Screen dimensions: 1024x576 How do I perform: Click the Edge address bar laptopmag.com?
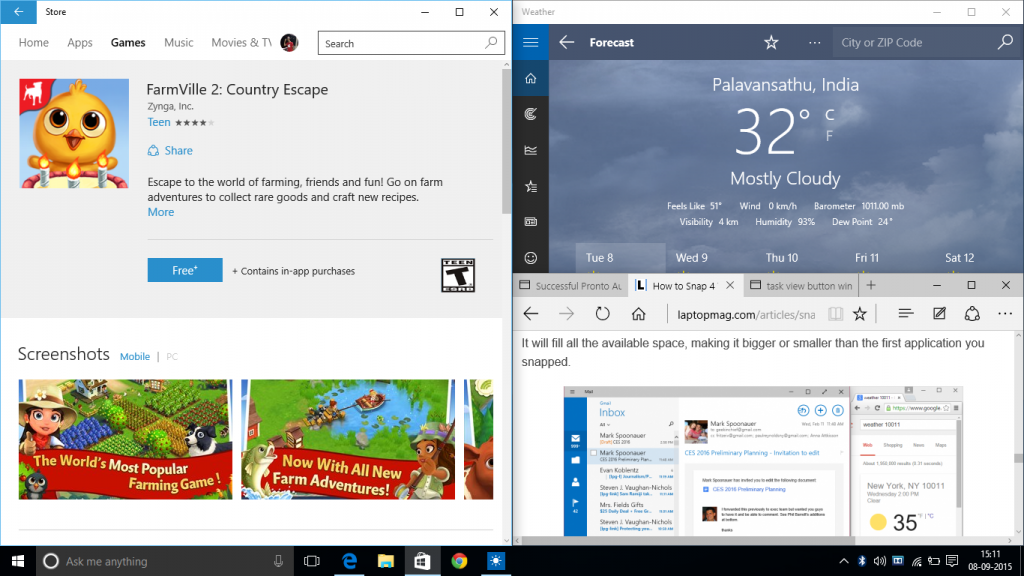(746, 315)
